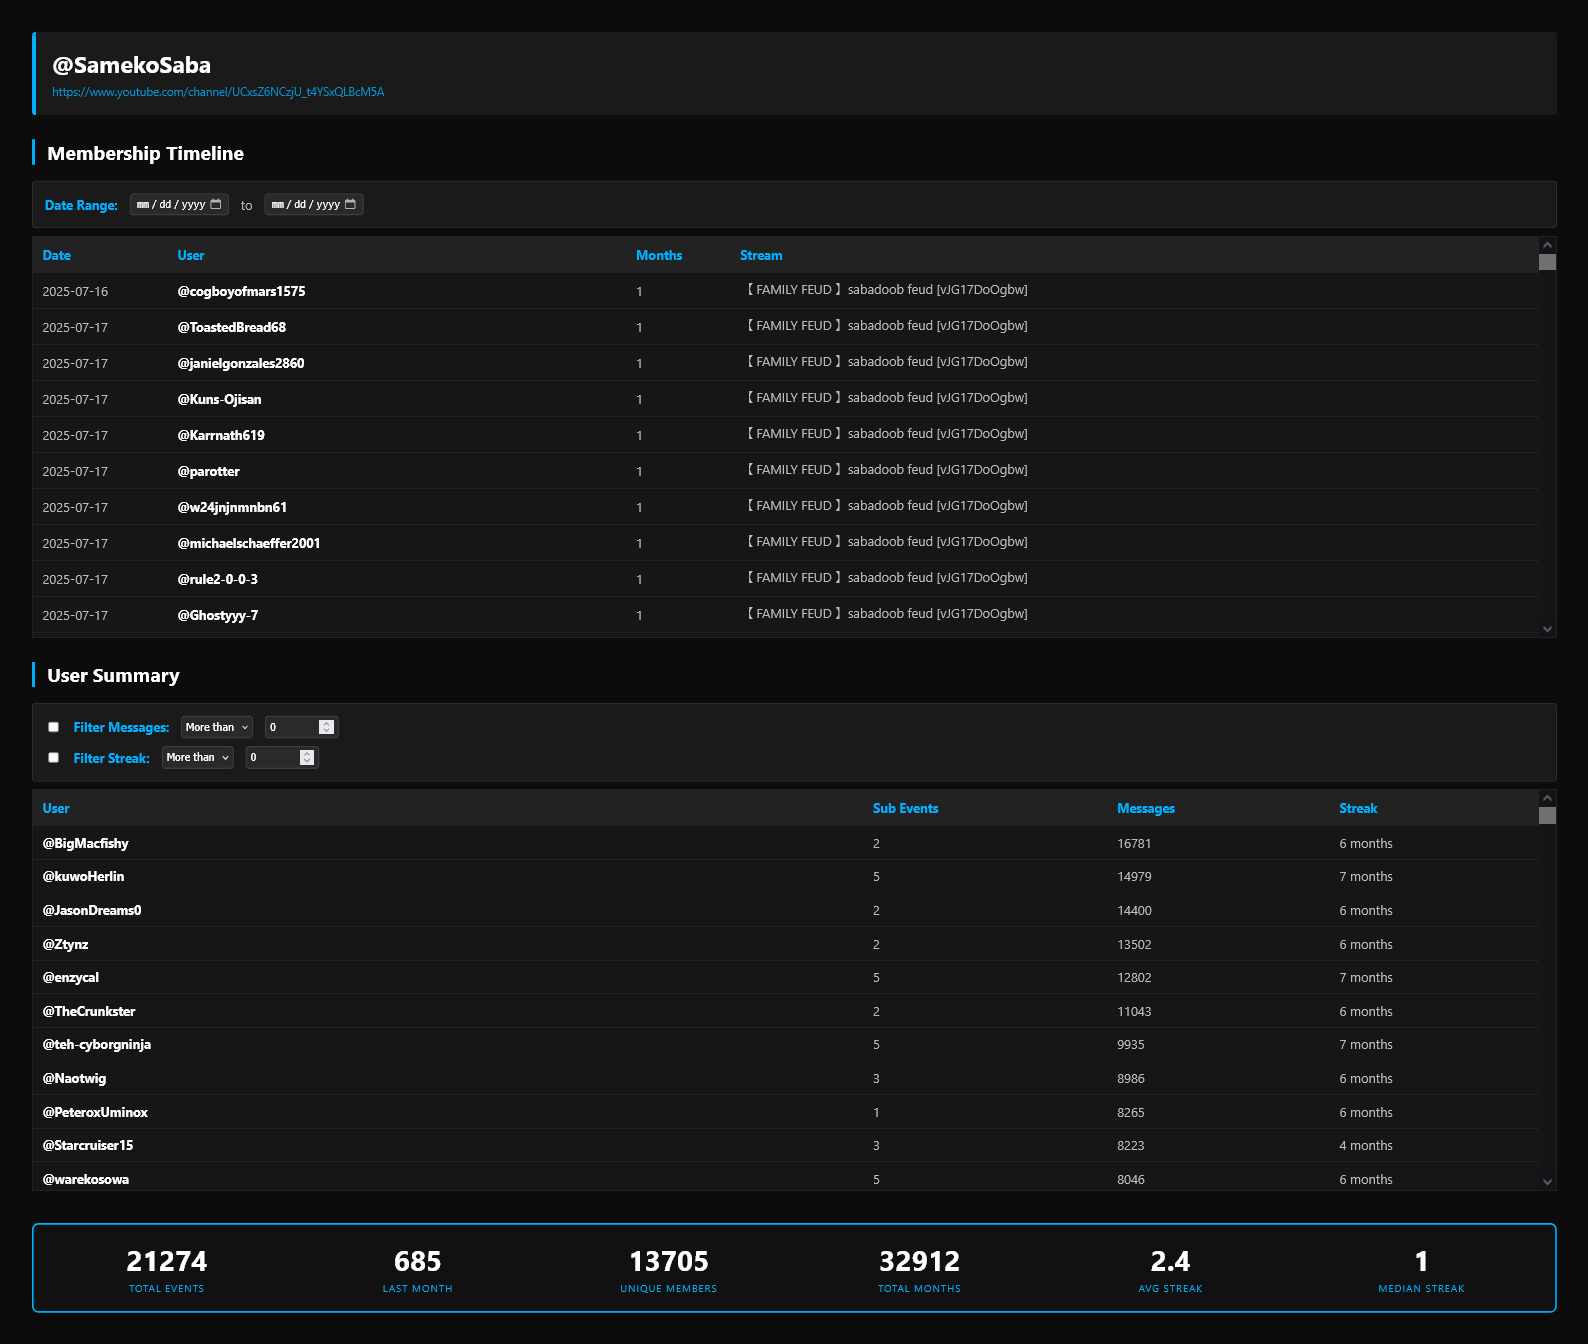
Task: Select user @janielgonzales2860 in timeline
Action: tap(240, 363)
